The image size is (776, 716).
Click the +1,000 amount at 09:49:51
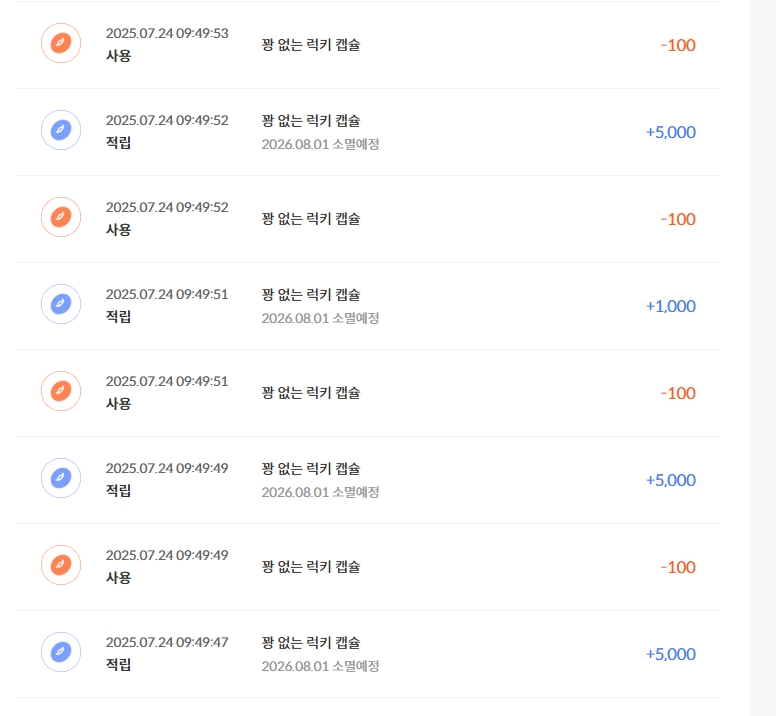[671, 306]
